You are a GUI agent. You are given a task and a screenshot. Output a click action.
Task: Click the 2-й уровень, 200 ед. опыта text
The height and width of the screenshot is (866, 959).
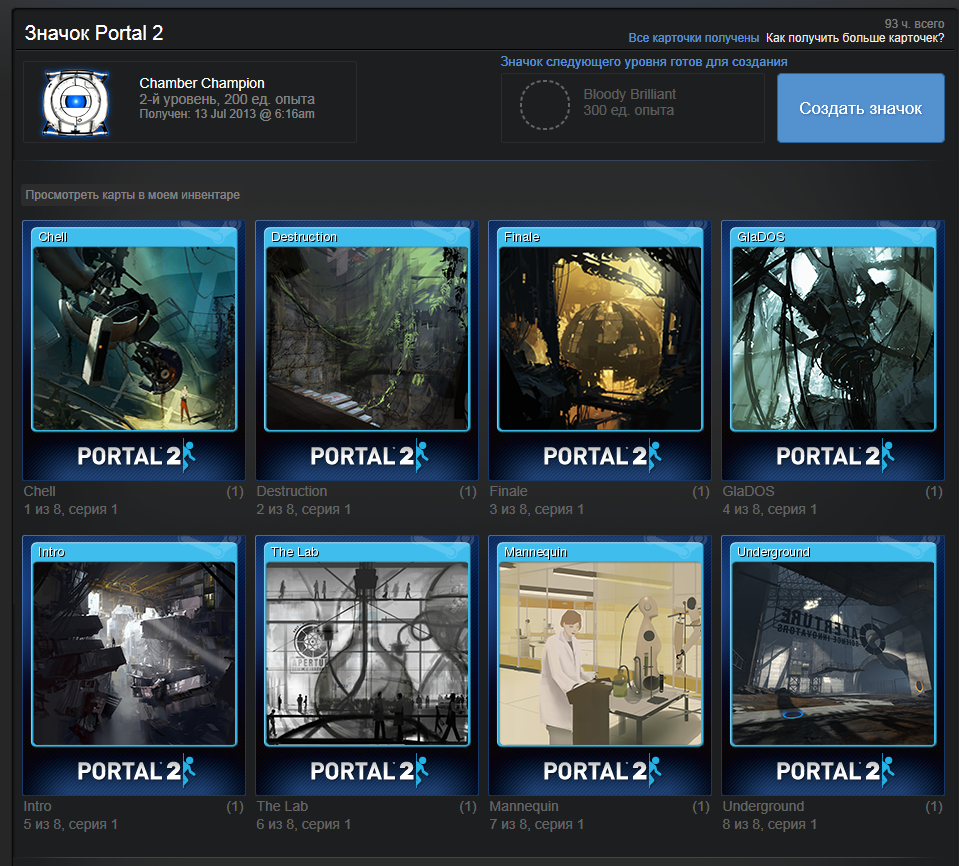[227, 99]
